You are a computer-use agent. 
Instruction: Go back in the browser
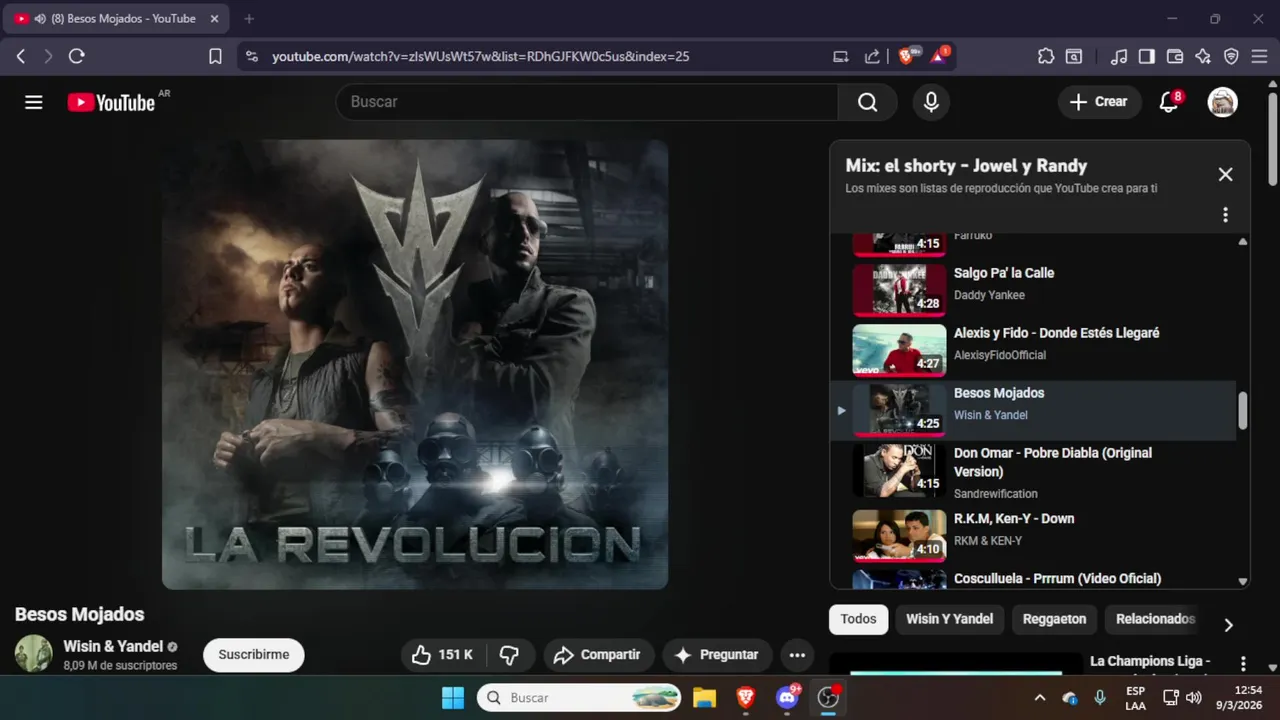(x=21, y=57)
